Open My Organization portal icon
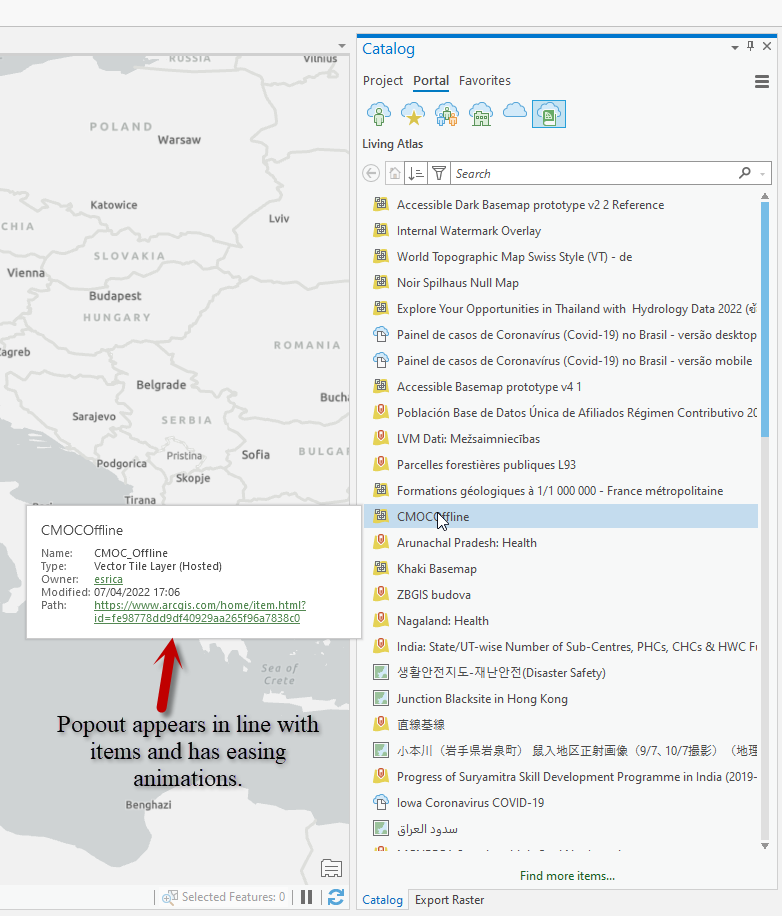This screenshot has height=916, width=782. [x=481, y=114]
